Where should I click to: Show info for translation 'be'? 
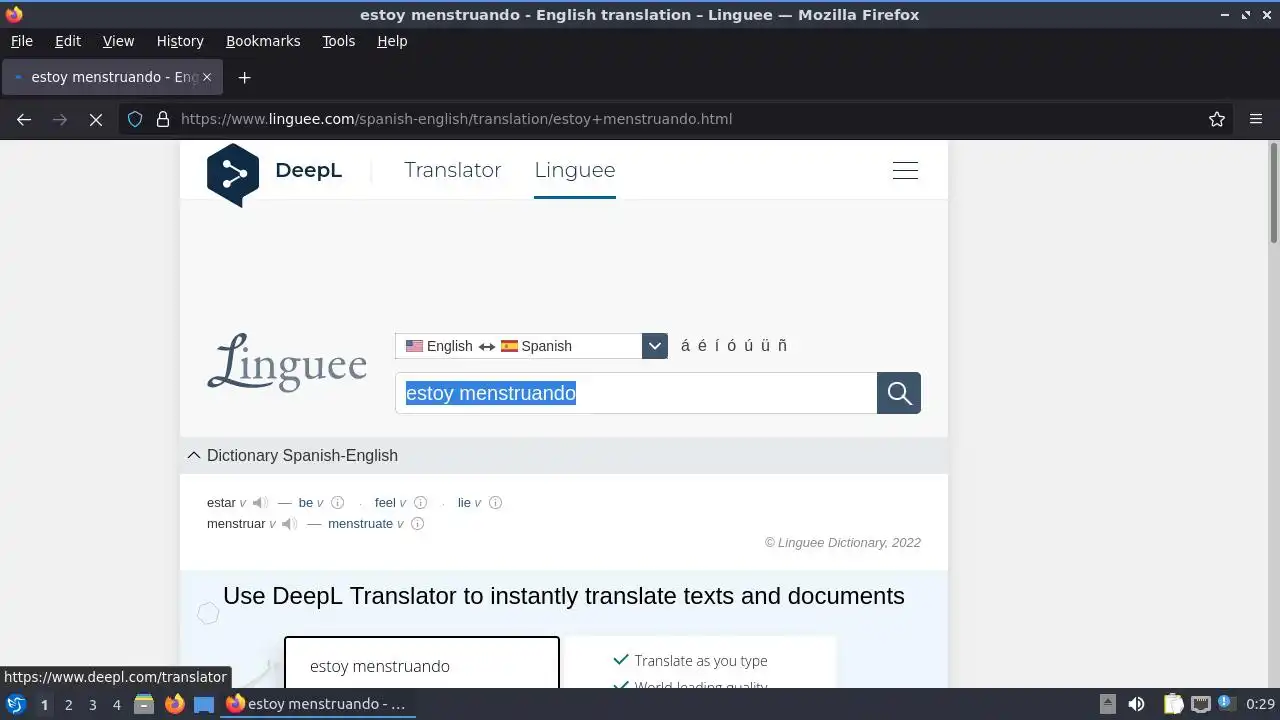pyautogui.click(x=337, y=503)
